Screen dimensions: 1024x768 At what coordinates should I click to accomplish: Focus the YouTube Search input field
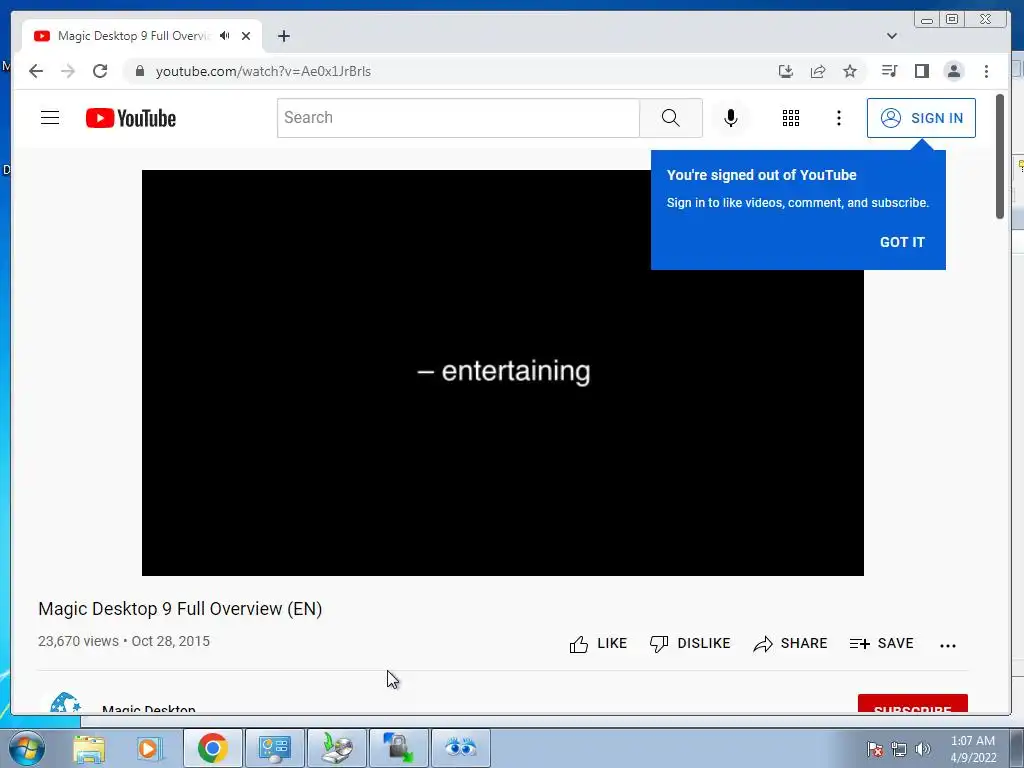tap(458, 118)
